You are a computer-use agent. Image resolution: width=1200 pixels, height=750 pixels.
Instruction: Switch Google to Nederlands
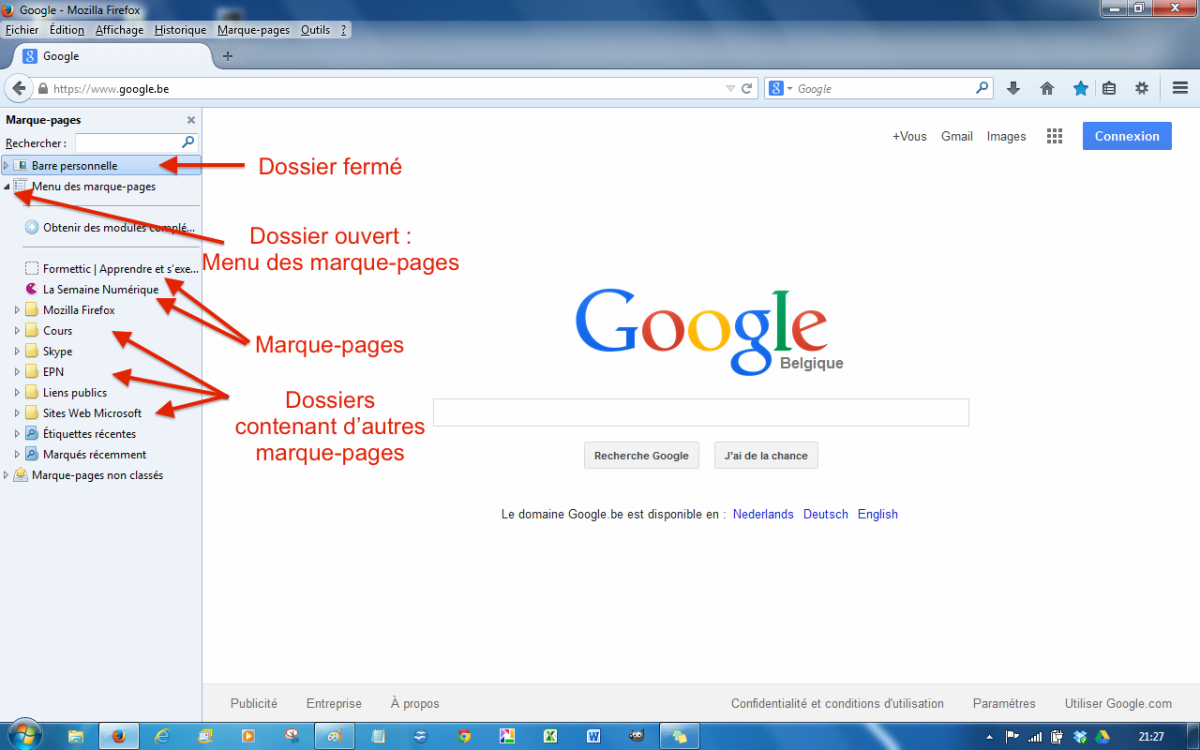(x=763, y=514)
